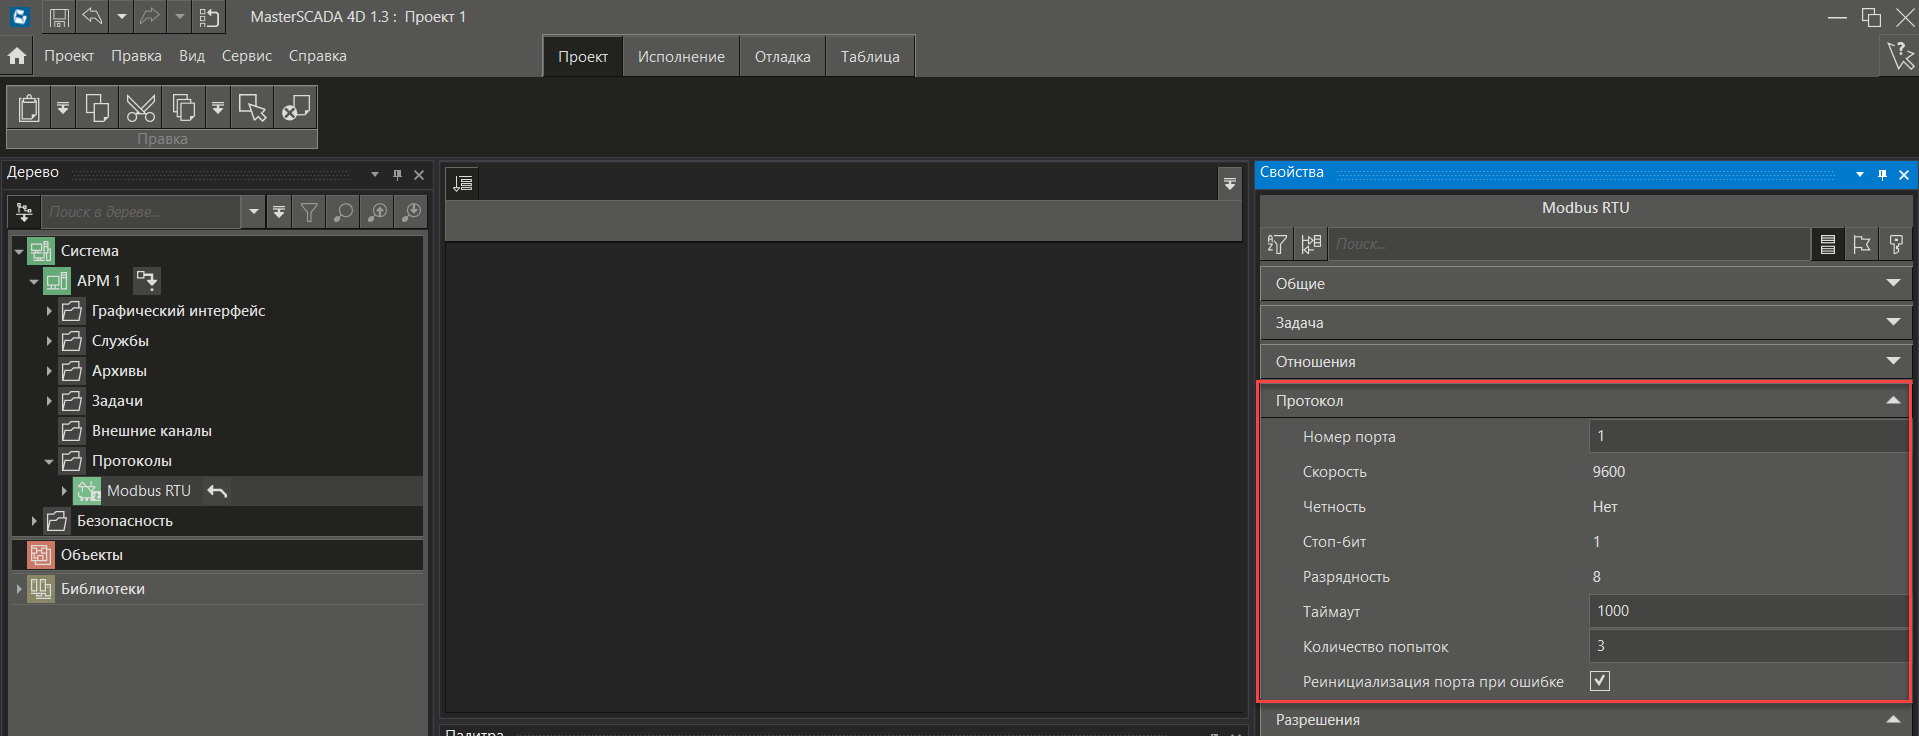This screenshot has height=736, width=1919.
Task: Expand the Графический интерфейс tree node
Action: (x=49, y=311)
